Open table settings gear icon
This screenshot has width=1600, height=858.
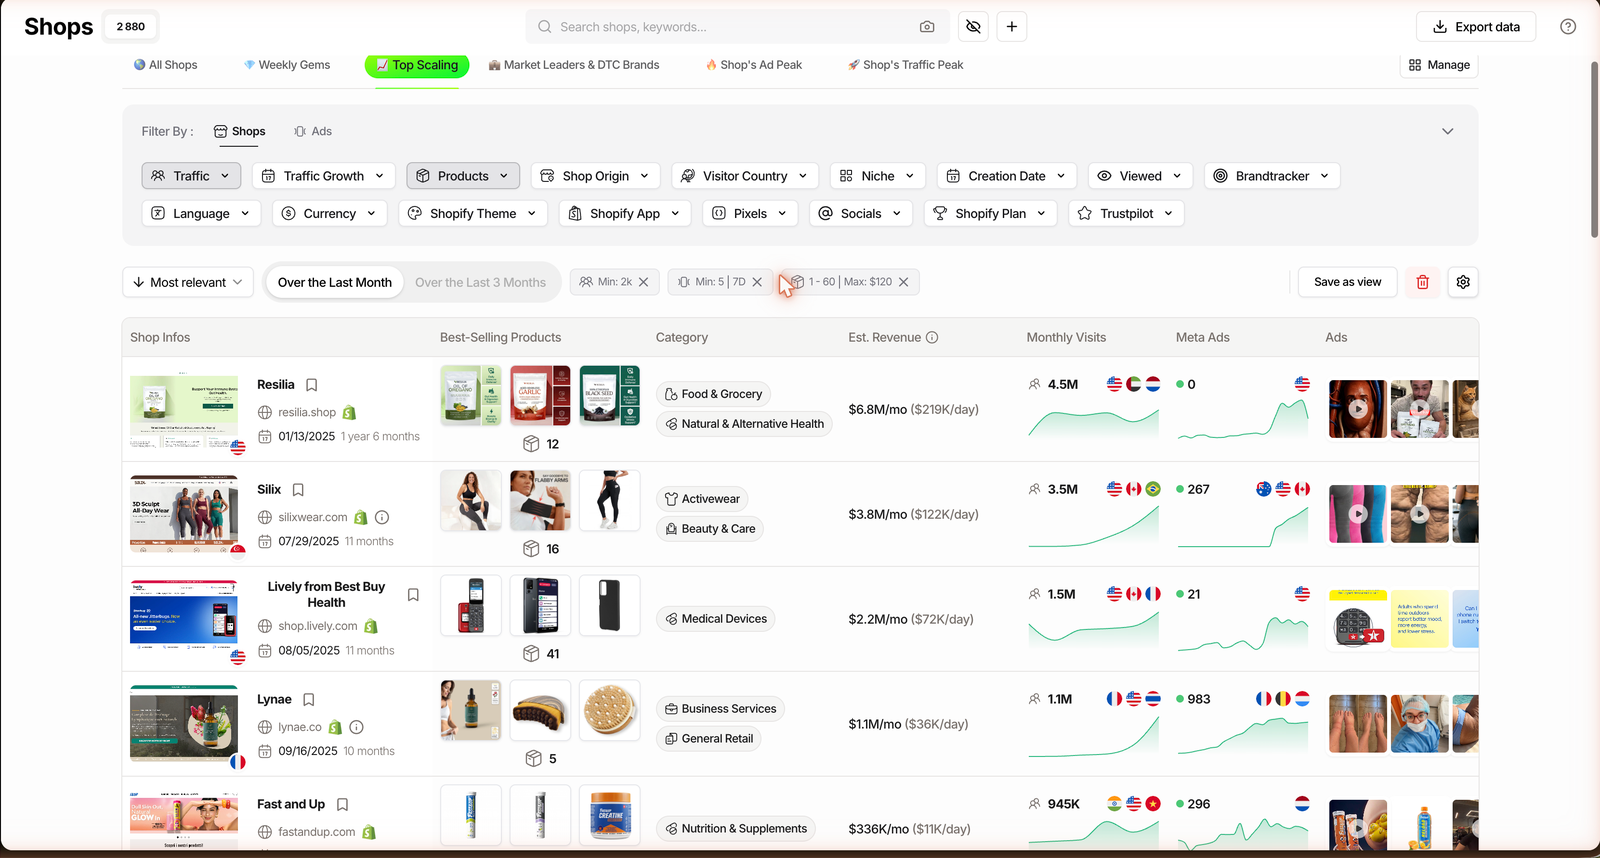(1463, 282)
